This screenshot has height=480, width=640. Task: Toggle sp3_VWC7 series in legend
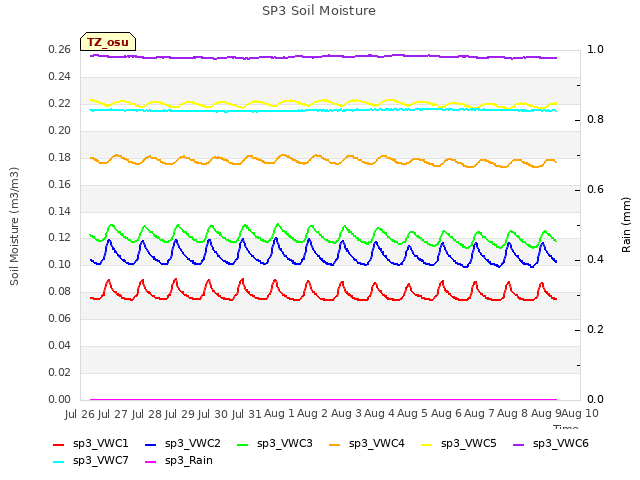point(91,461)
